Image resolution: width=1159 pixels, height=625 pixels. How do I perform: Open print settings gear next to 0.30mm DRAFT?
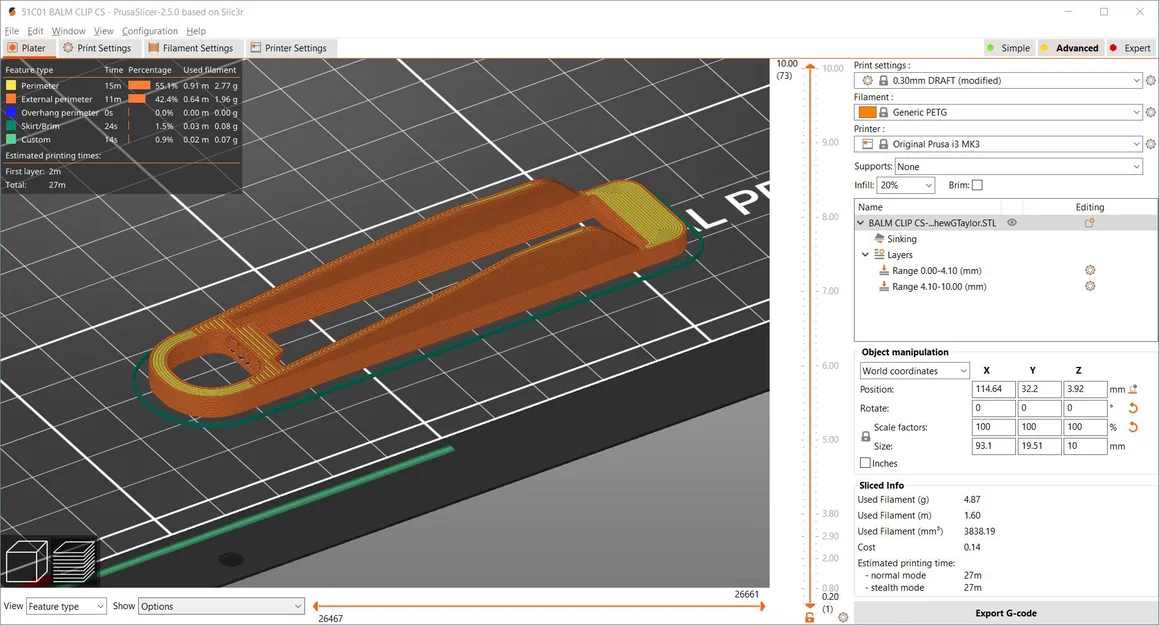coord(1150,81)
